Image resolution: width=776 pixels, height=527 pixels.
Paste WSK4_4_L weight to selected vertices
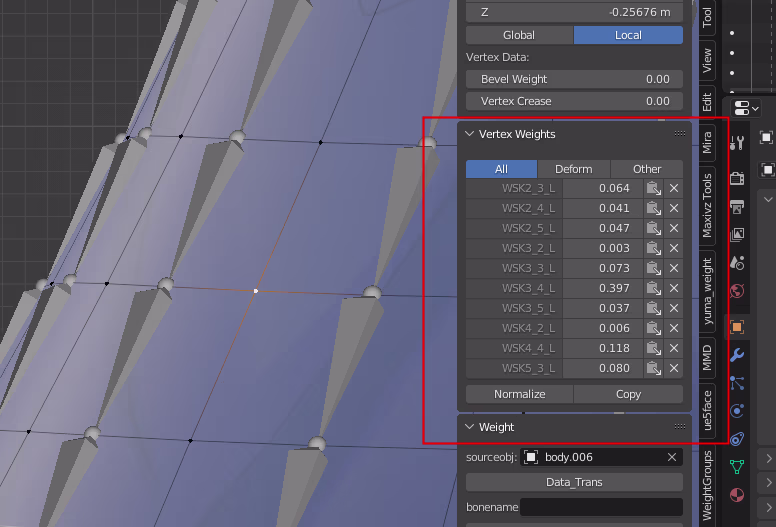tap(653, 348)
